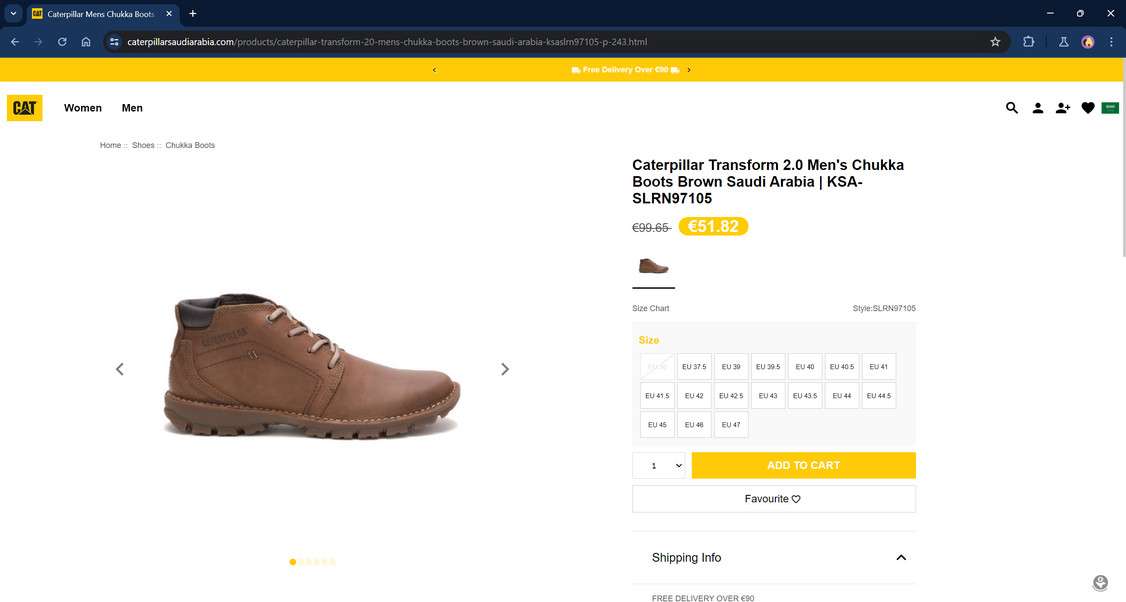Viewport: 1126px width, 602px height.
Task: Open the site search magnifier icon
Action: point(1011,108)
